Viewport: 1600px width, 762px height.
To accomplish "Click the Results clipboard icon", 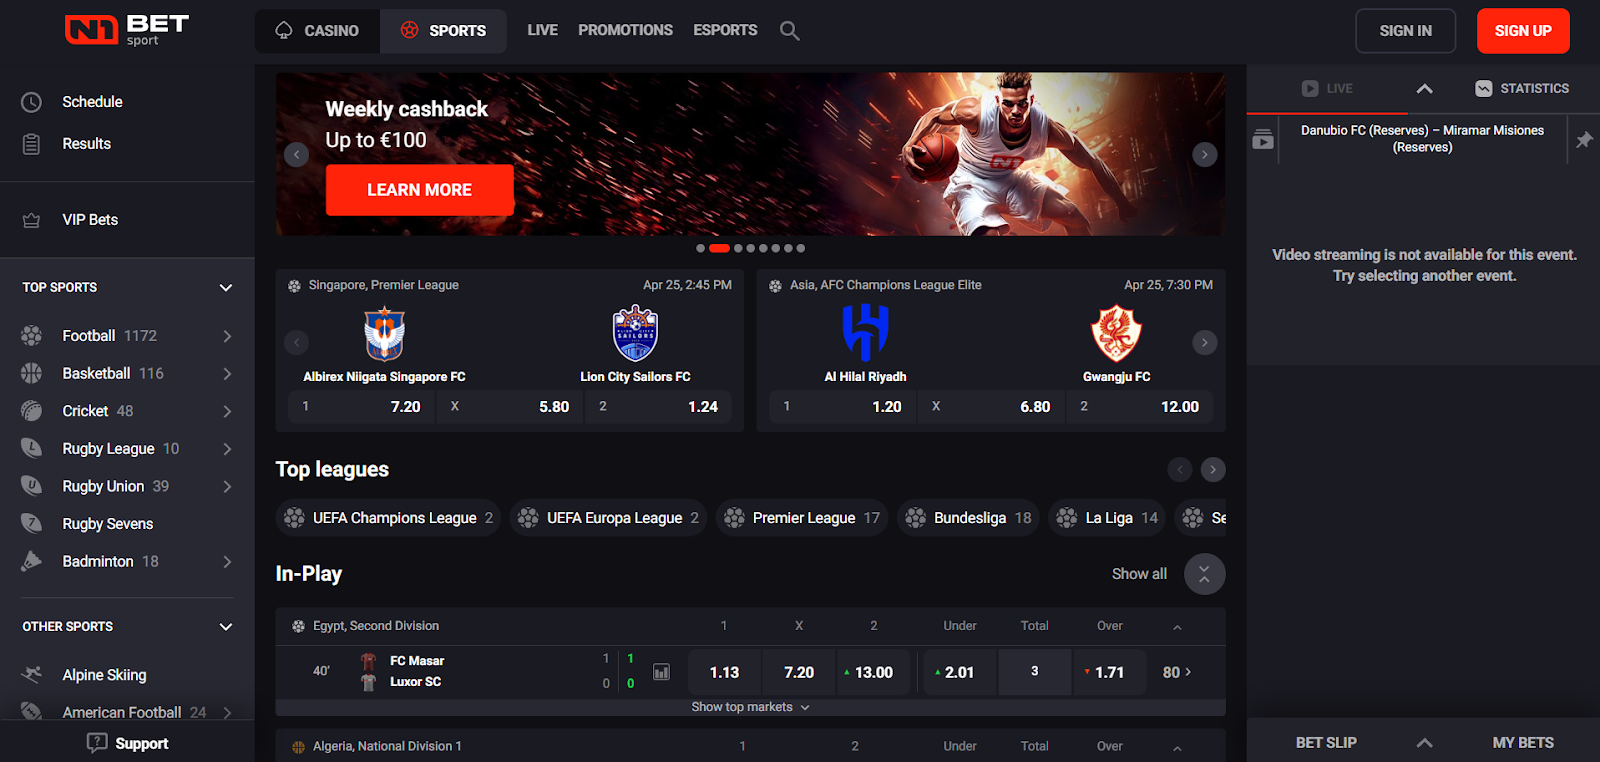I will 32,144.
